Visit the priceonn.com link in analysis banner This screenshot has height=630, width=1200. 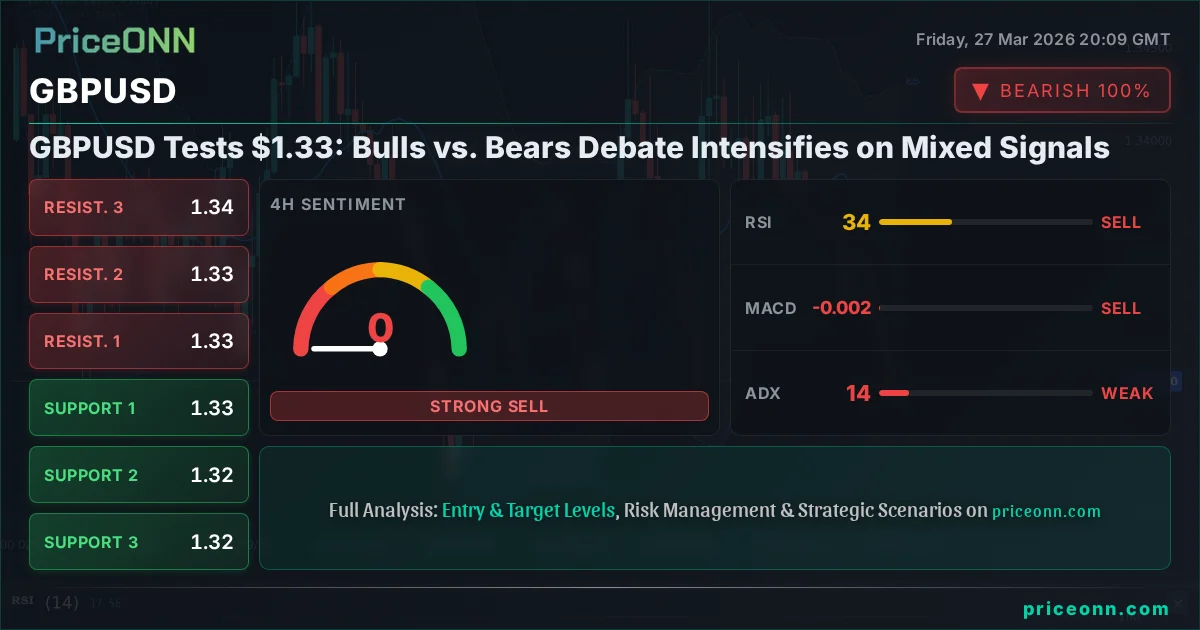tap(1046, 511)
